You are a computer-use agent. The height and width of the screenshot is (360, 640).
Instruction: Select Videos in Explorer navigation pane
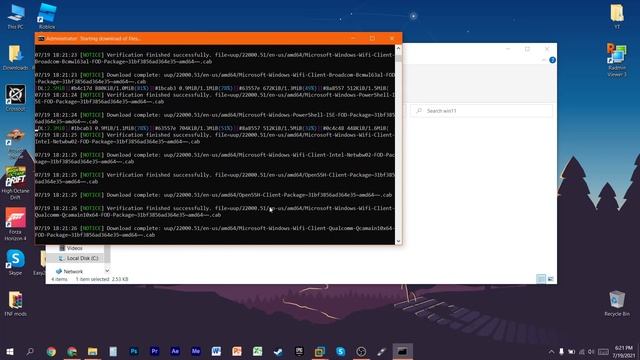coord(74,248)
